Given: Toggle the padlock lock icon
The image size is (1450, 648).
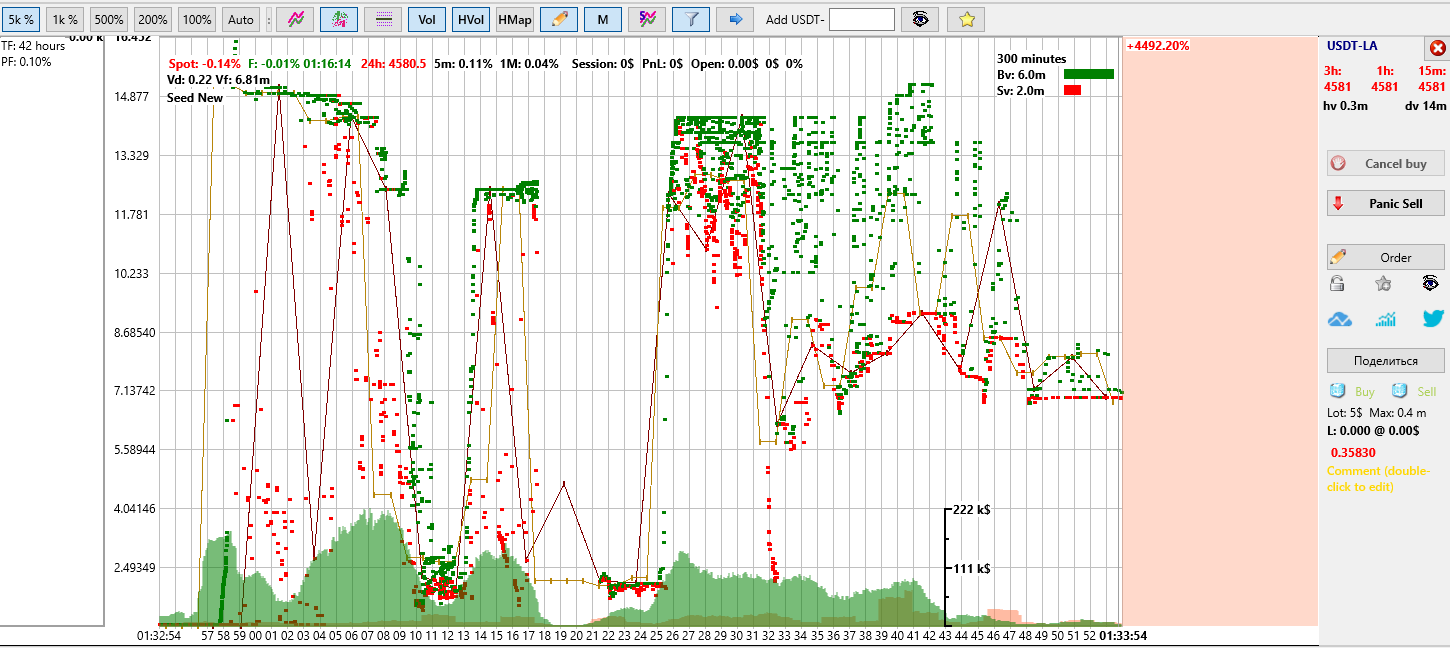Looking at the screenshot, I should (x=1337, y=284).
